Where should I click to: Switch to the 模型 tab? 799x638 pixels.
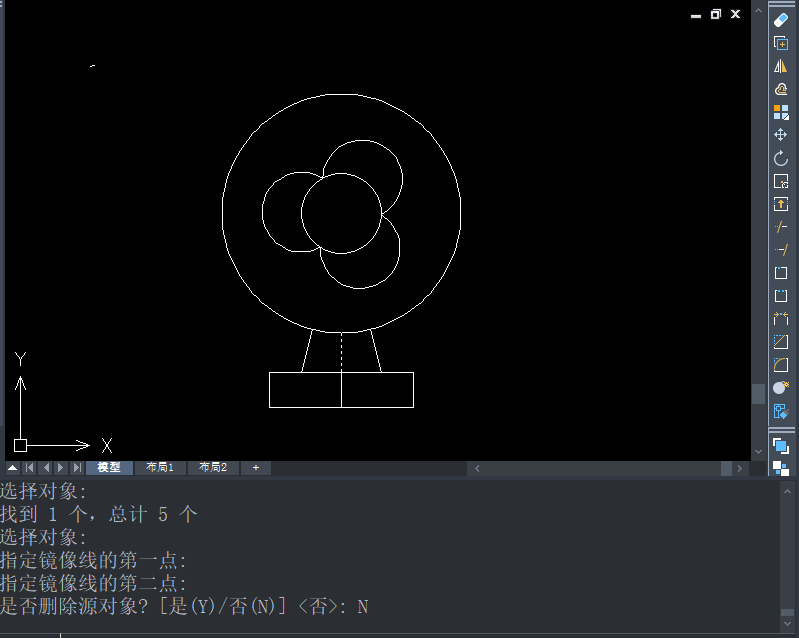109,467
